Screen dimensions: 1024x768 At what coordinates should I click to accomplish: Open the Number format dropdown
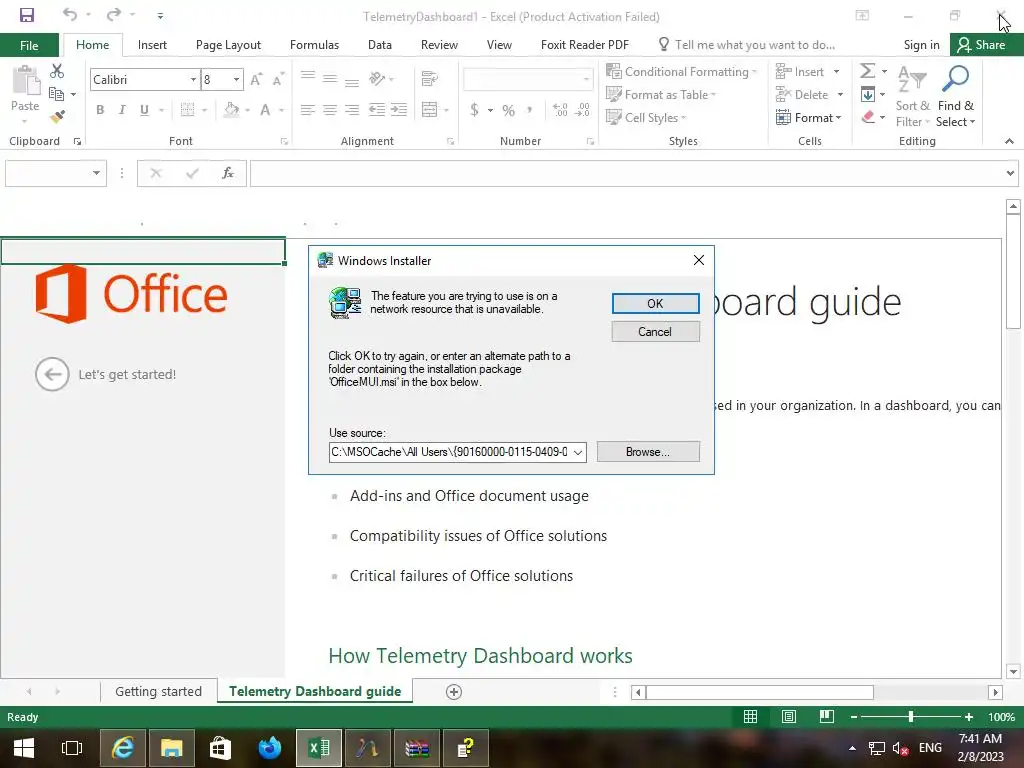[586, 80]
